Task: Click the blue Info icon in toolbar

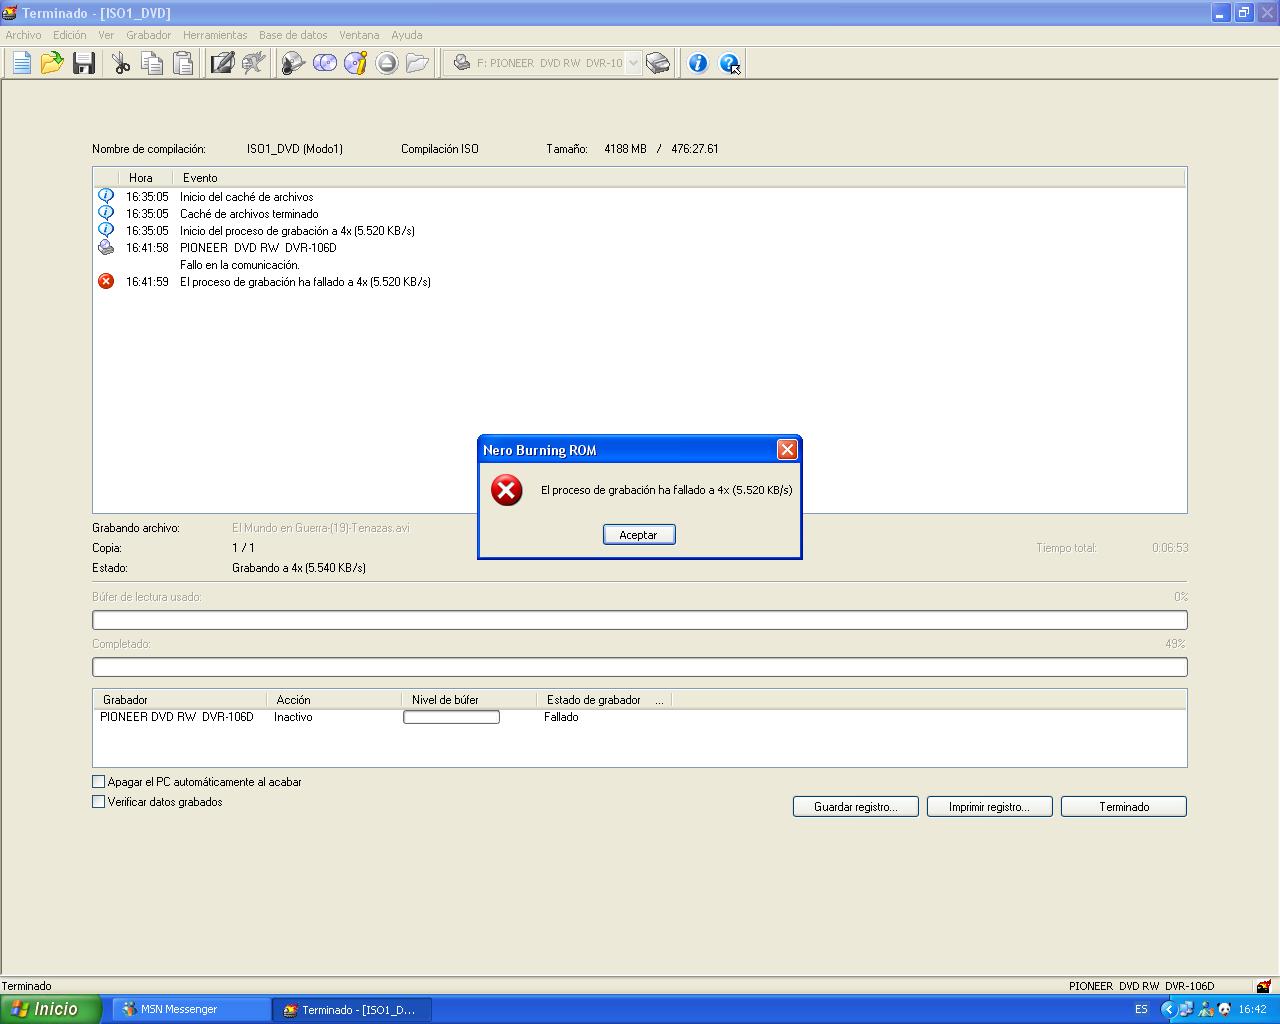Action: pyautogui.click(x=698, y=63)
